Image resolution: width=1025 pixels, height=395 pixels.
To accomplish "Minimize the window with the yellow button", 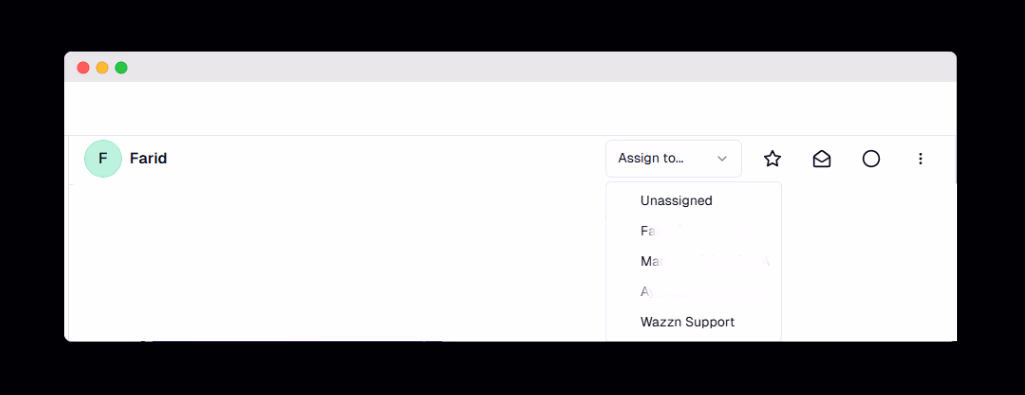I will tap(102, 67).
